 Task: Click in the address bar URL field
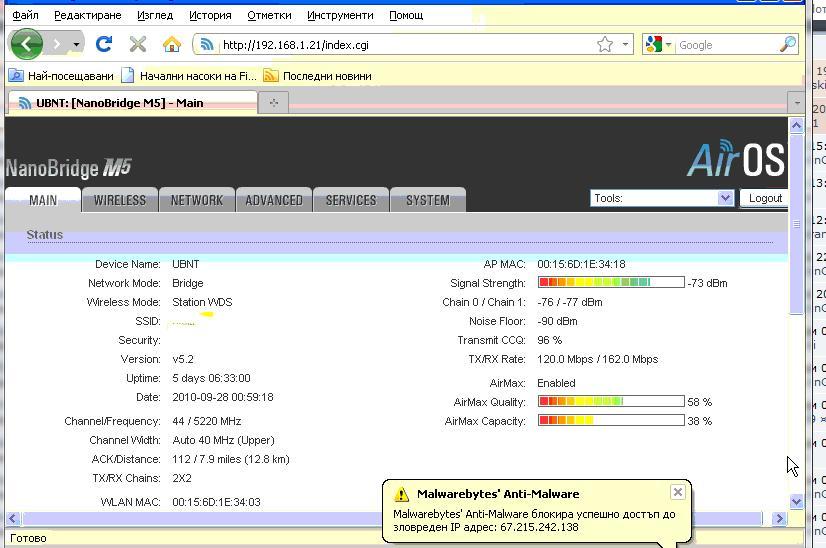(400, 44)
